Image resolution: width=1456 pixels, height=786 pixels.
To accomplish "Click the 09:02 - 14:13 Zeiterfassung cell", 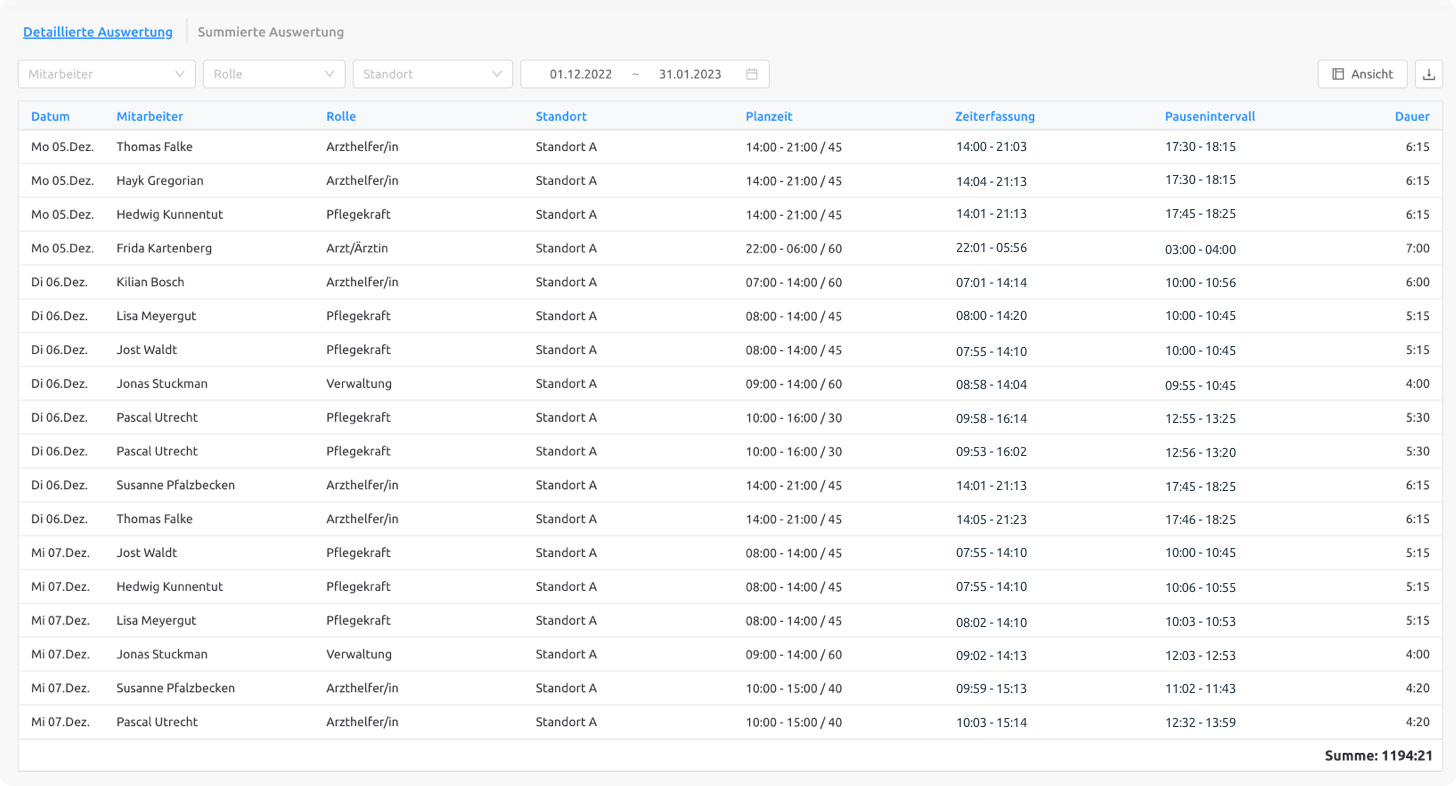I will [x=991, y=655].
